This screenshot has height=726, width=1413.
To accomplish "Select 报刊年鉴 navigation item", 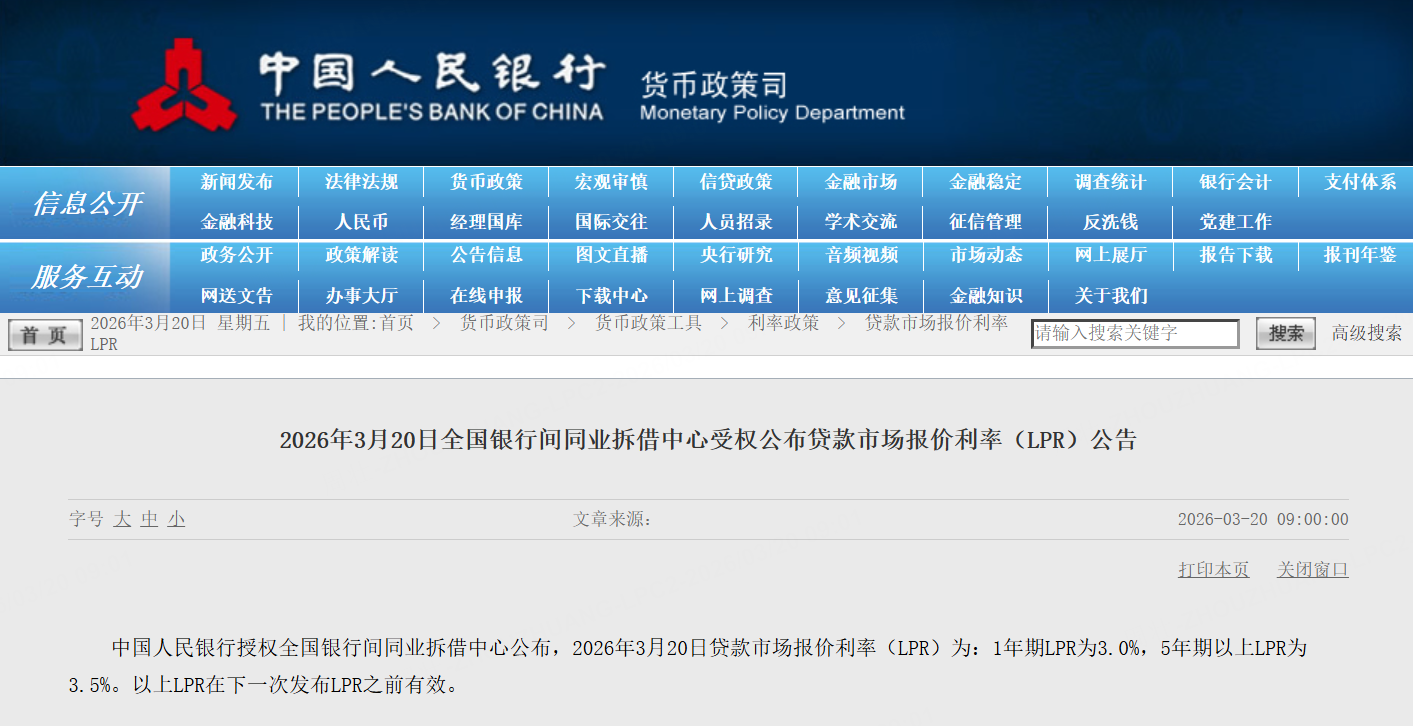I will 1360,255.
